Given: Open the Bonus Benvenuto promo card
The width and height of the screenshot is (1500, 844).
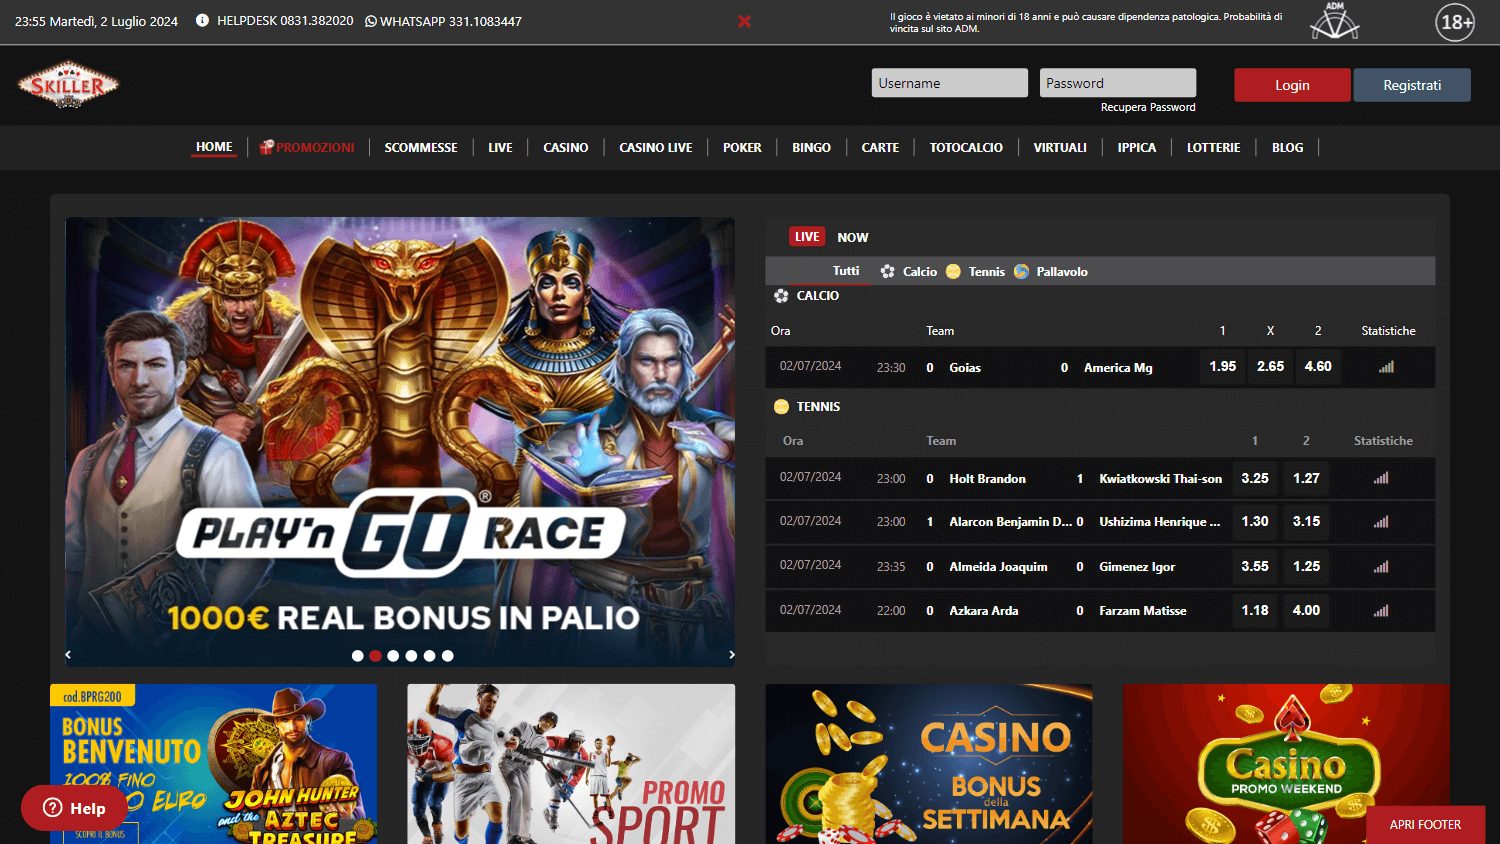Looking at the screenshot, I should (x=214, y=764).
